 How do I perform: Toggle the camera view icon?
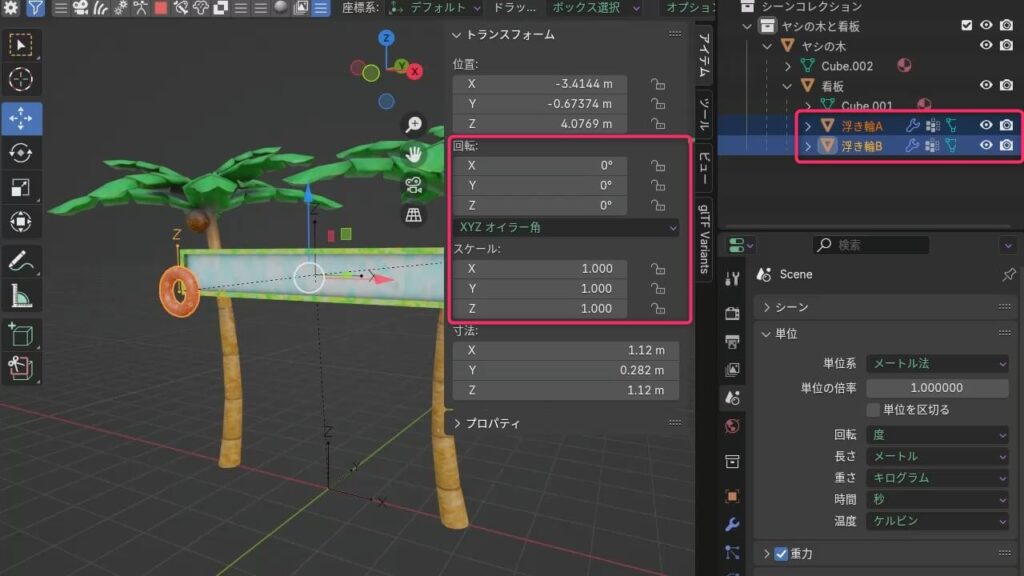(413, 185)
